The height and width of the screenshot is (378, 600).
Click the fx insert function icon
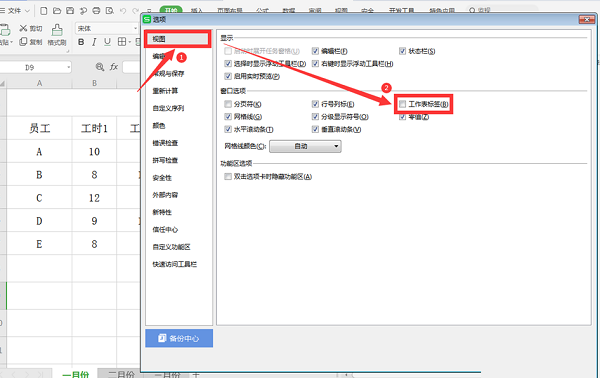114,67
